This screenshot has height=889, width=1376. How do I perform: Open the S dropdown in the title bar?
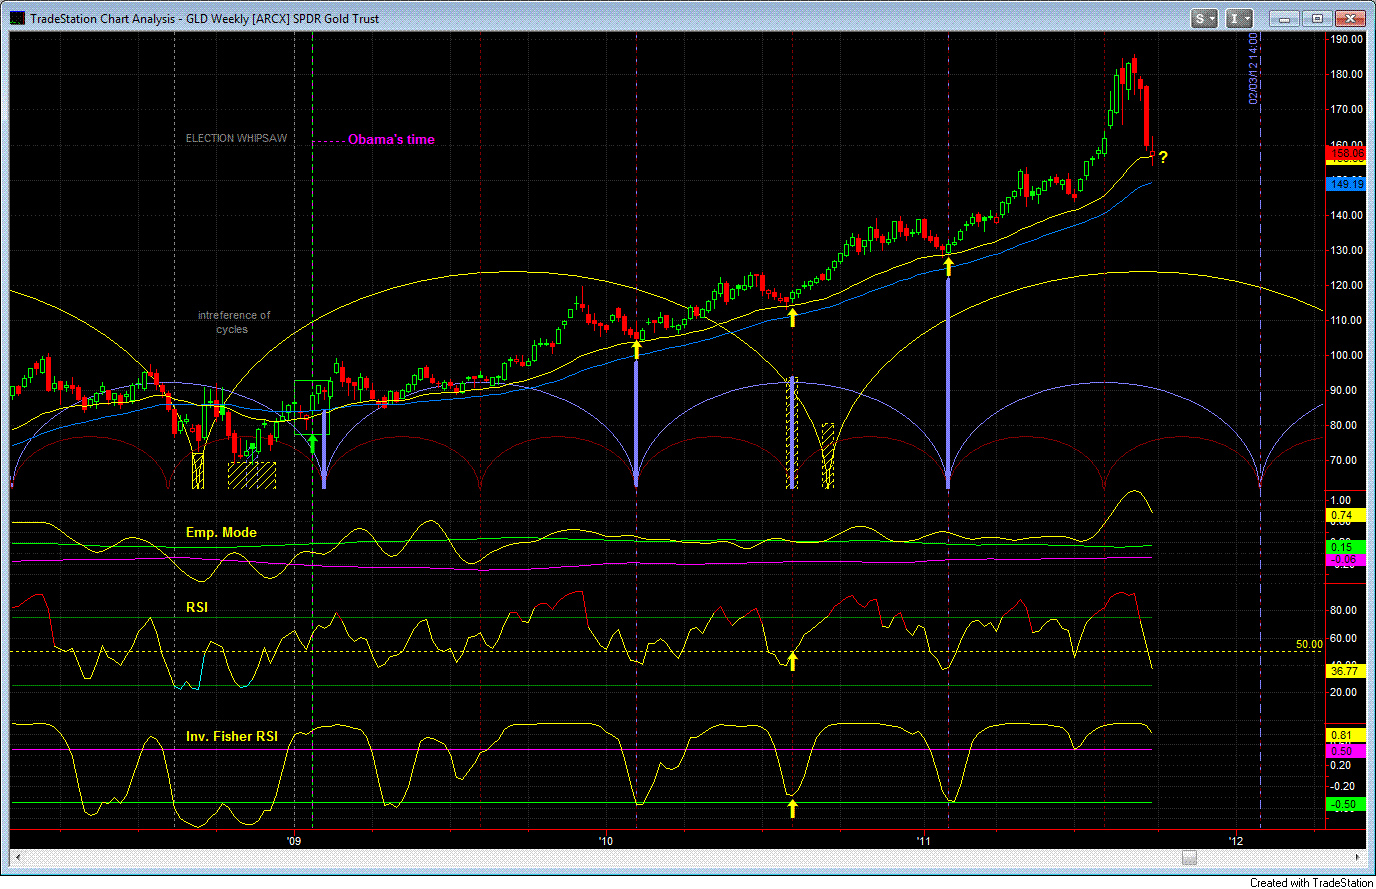[1204, 18]
